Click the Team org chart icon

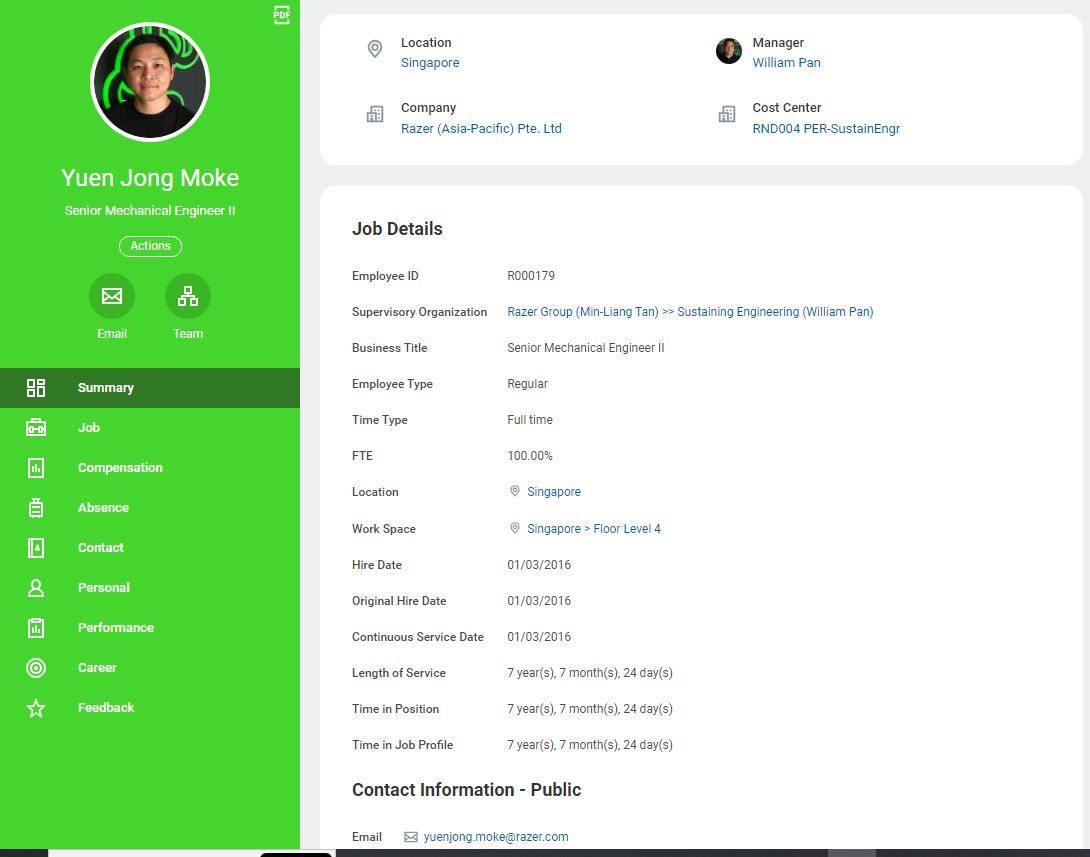(x=188, y=296)
